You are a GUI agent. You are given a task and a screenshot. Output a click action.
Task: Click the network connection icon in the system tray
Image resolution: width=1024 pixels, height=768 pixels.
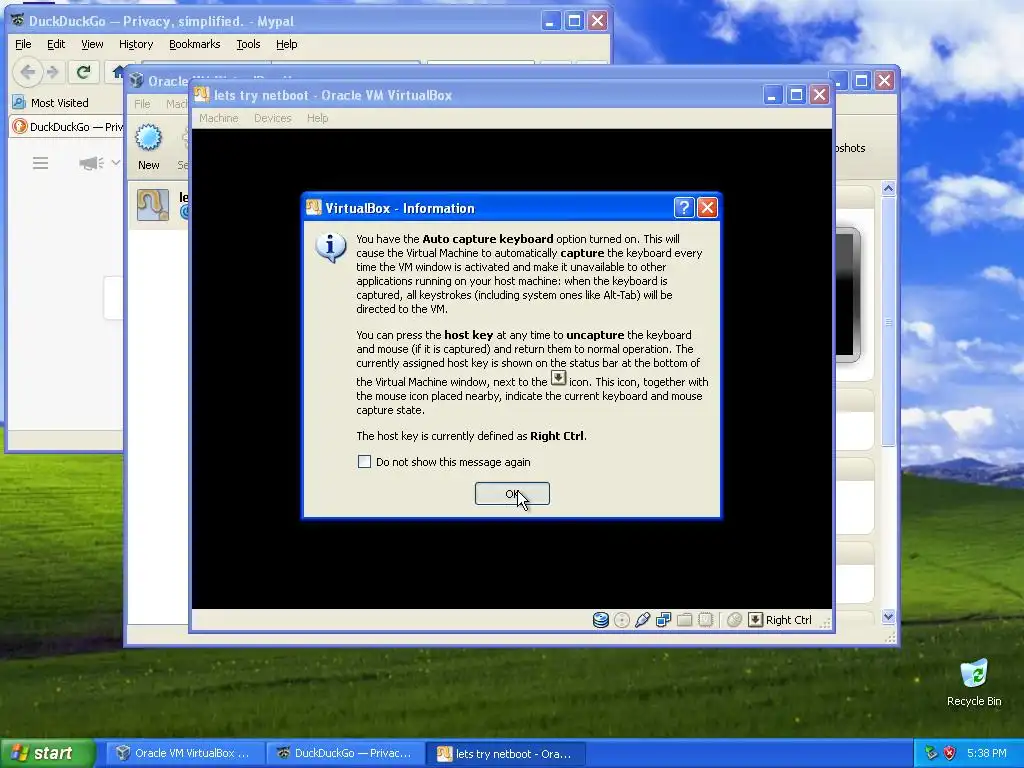pos(931,754)
